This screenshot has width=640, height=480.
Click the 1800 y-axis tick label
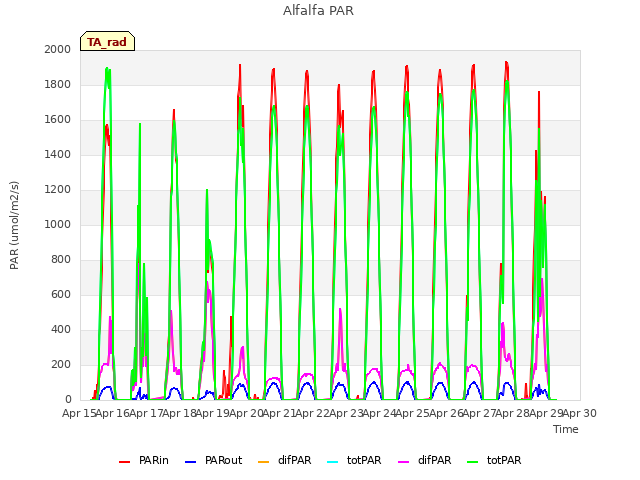[x=58, y=84]
